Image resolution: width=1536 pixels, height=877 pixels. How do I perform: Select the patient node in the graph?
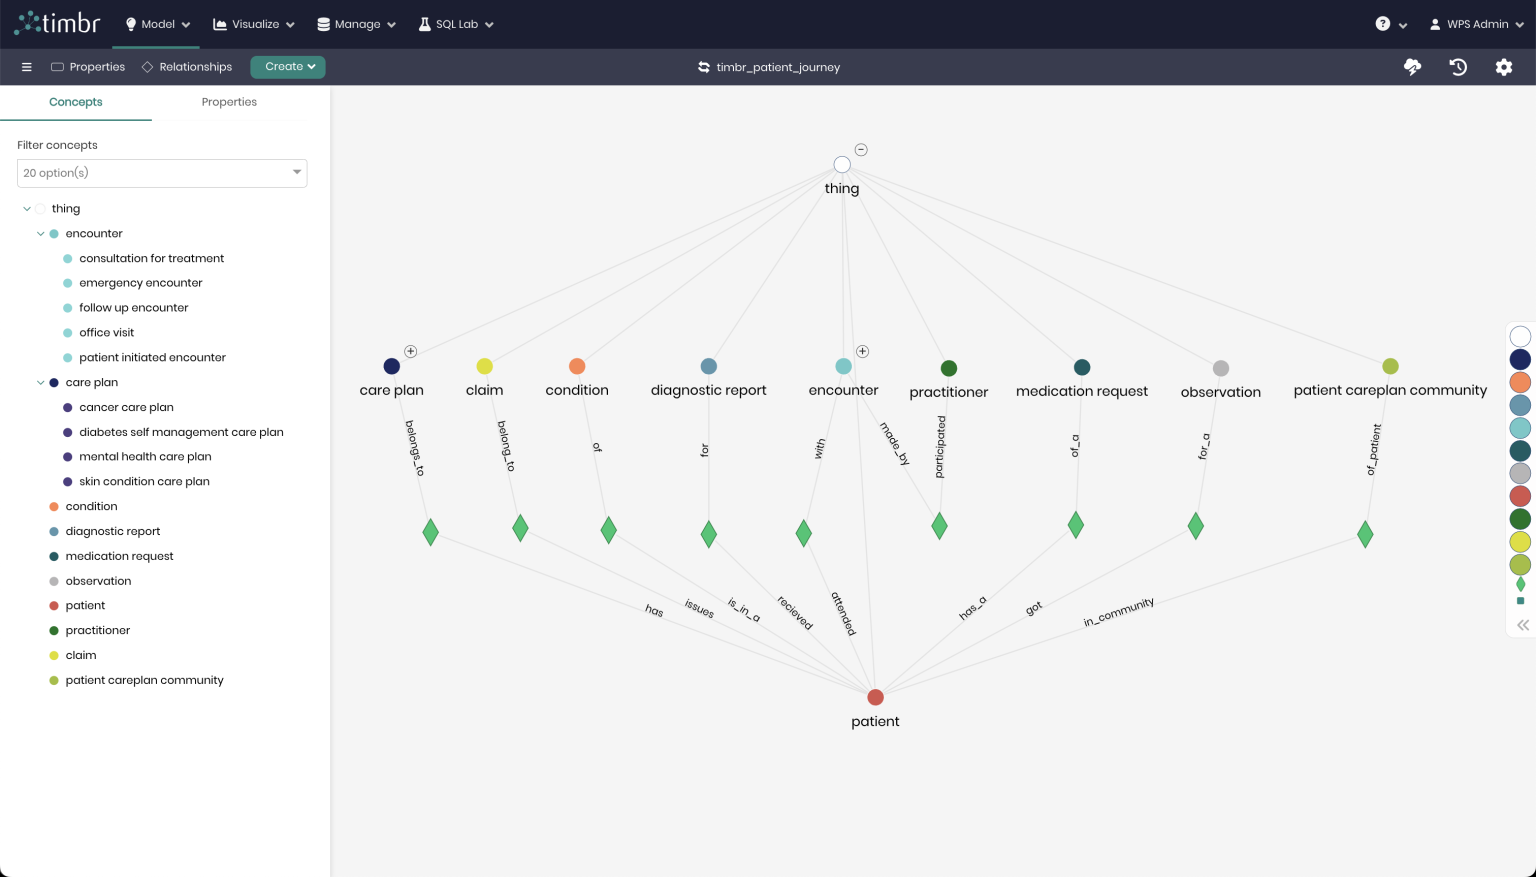(x=875, y=697)
